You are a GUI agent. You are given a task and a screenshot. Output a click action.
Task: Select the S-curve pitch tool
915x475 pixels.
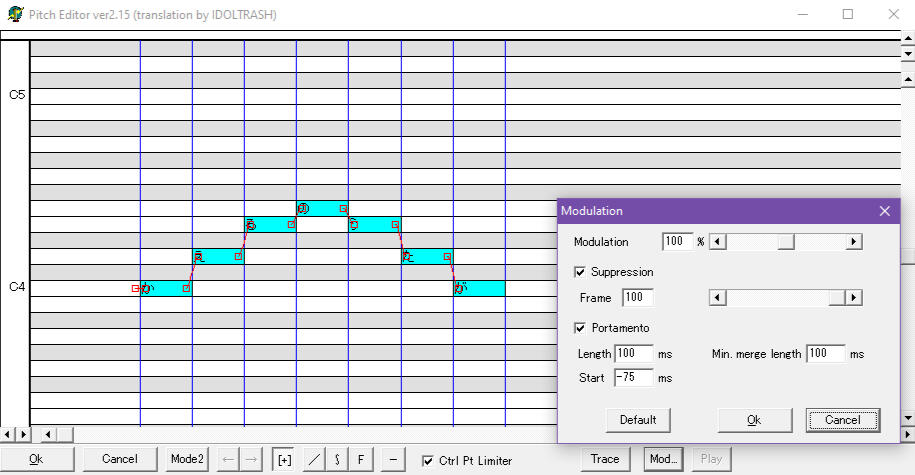point(337,459)
